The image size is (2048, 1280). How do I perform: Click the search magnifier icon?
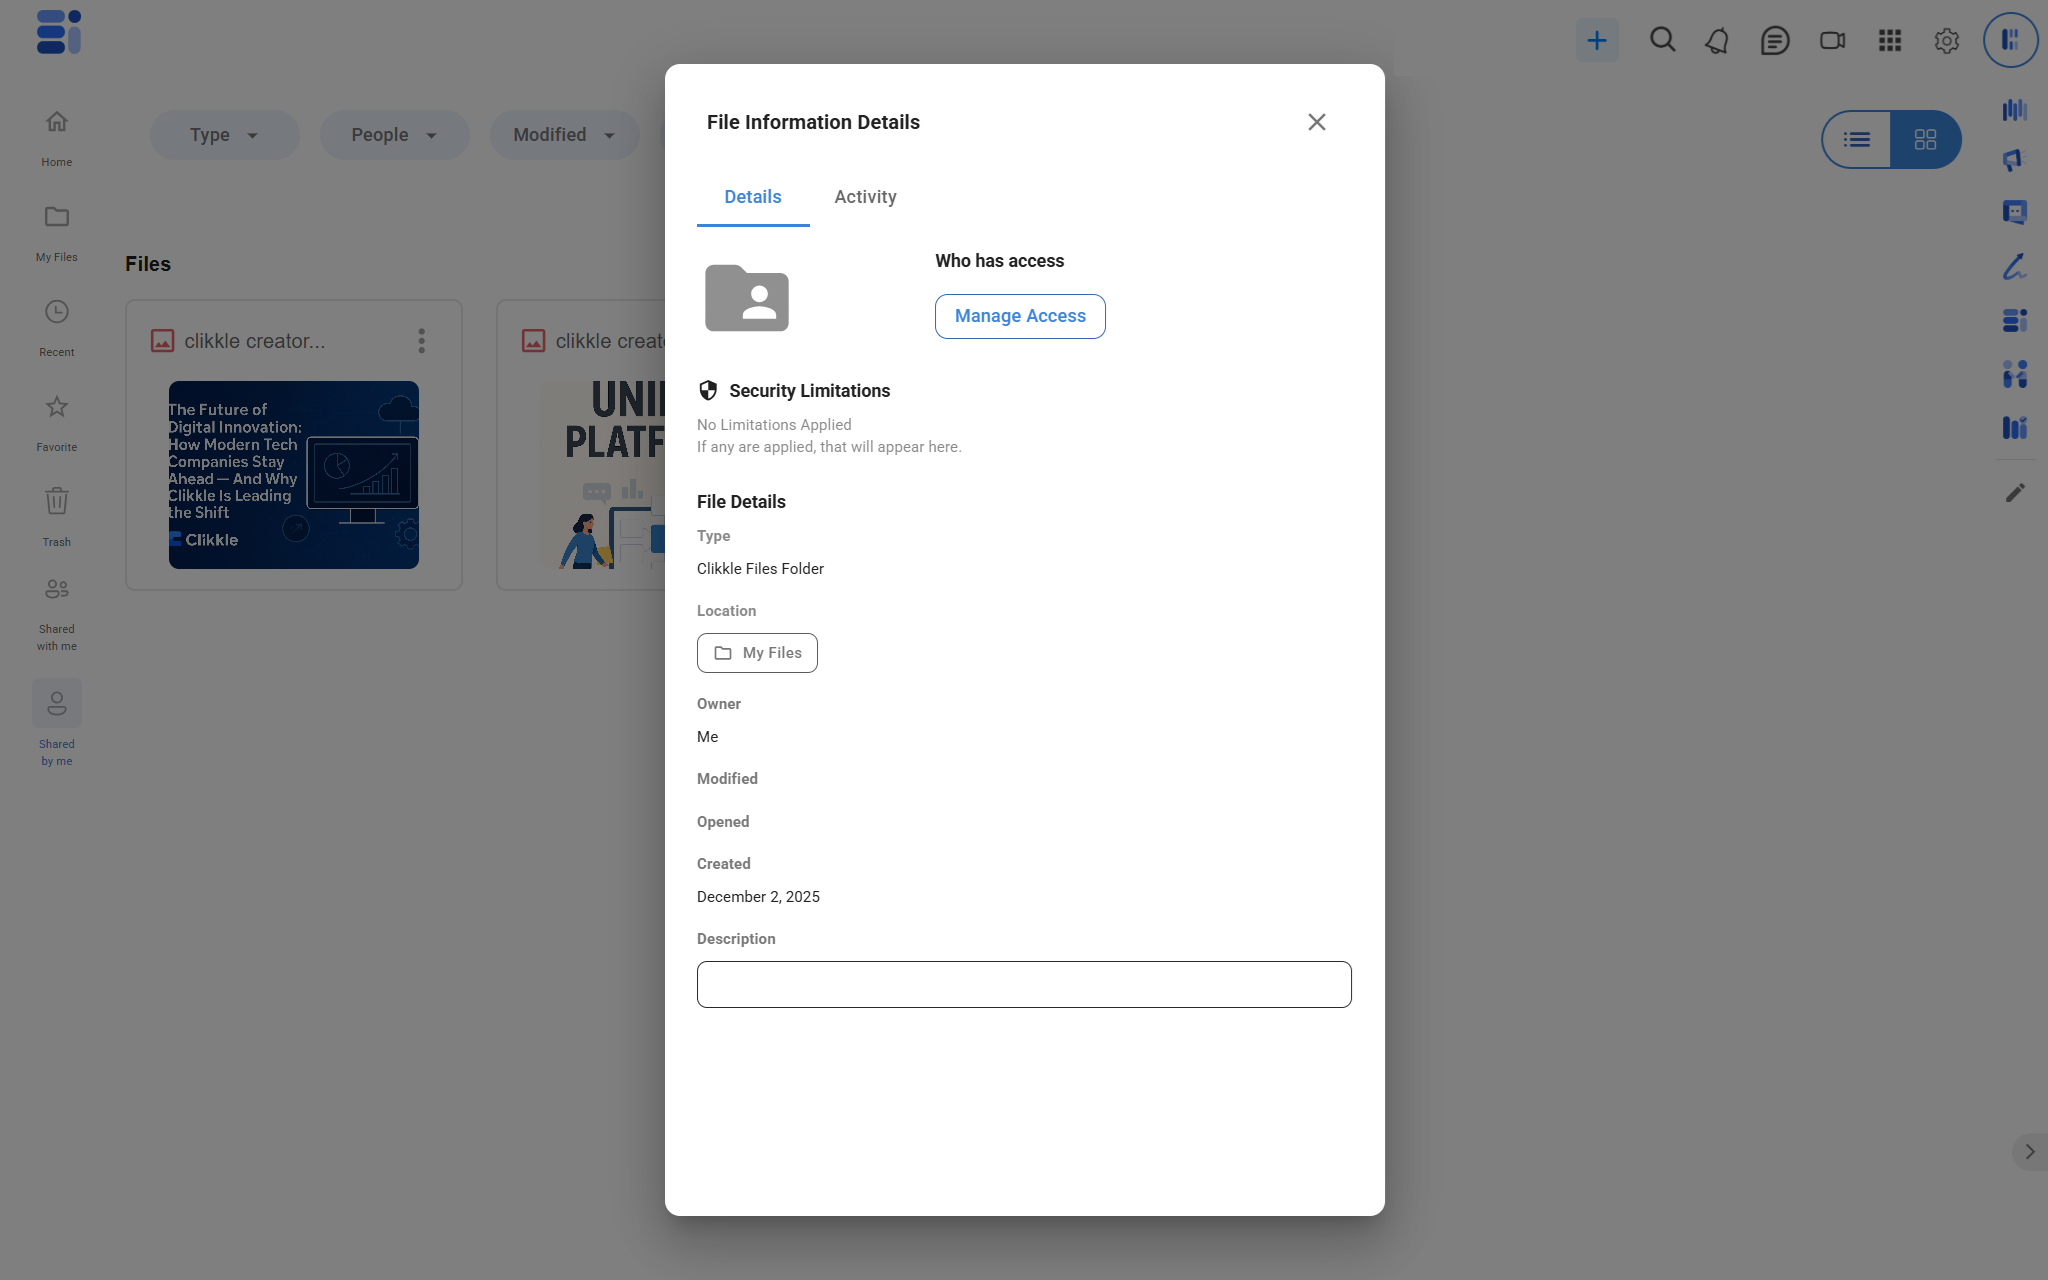click(x=1662, y=40)
